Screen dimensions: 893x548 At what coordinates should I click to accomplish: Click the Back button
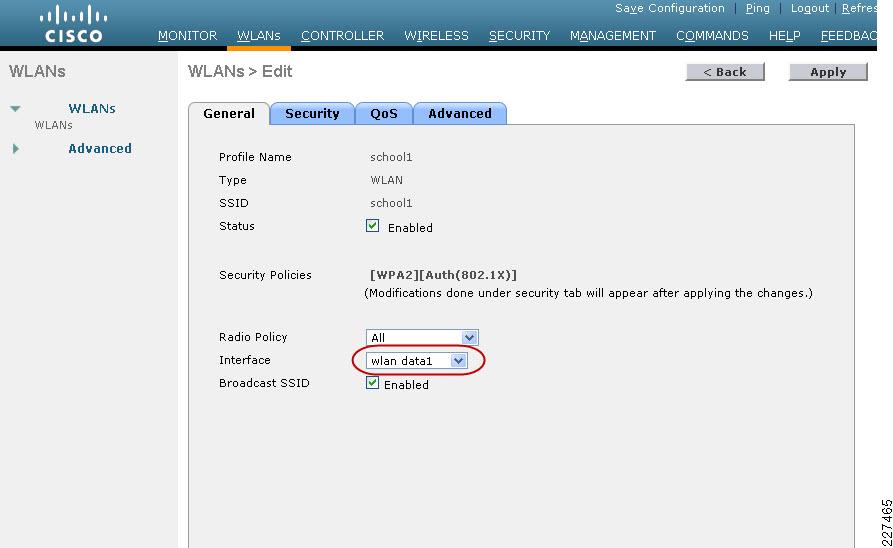click(725, 72)
